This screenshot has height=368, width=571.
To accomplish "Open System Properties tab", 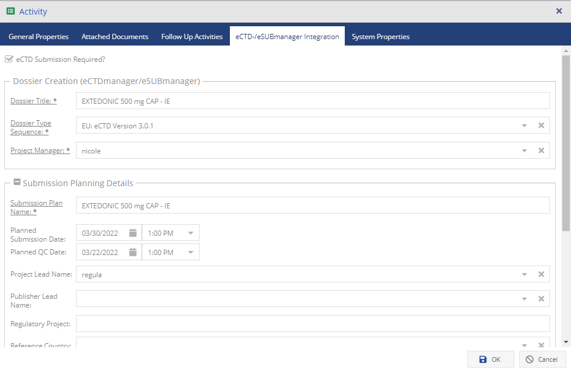I will pyautogui.click(x=381, y=36).
